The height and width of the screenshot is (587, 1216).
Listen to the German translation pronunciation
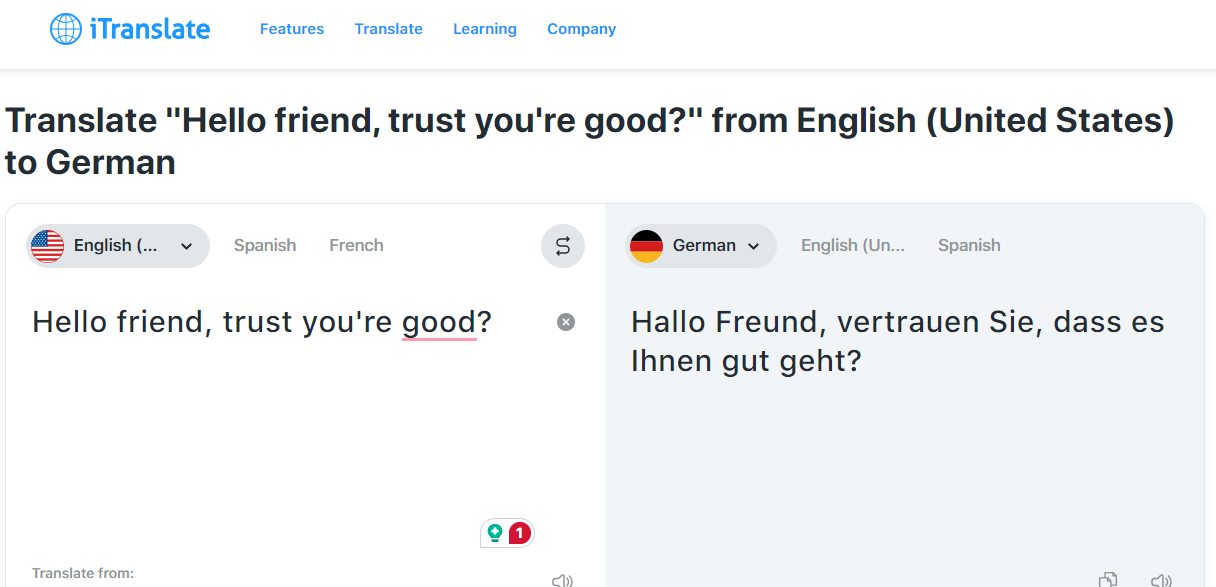(x=1161, y=579)
